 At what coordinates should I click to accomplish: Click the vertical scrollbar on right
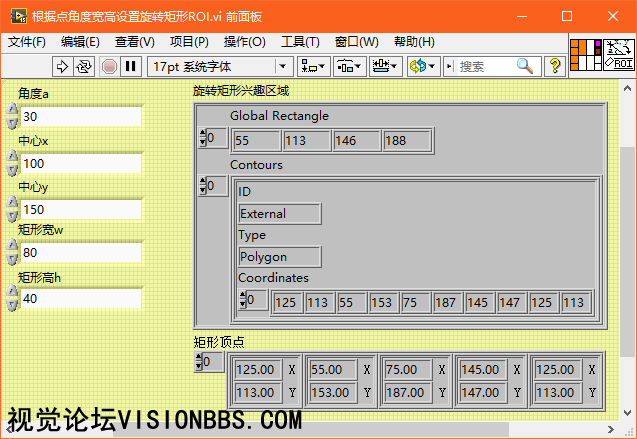click(x=628, y=250)
